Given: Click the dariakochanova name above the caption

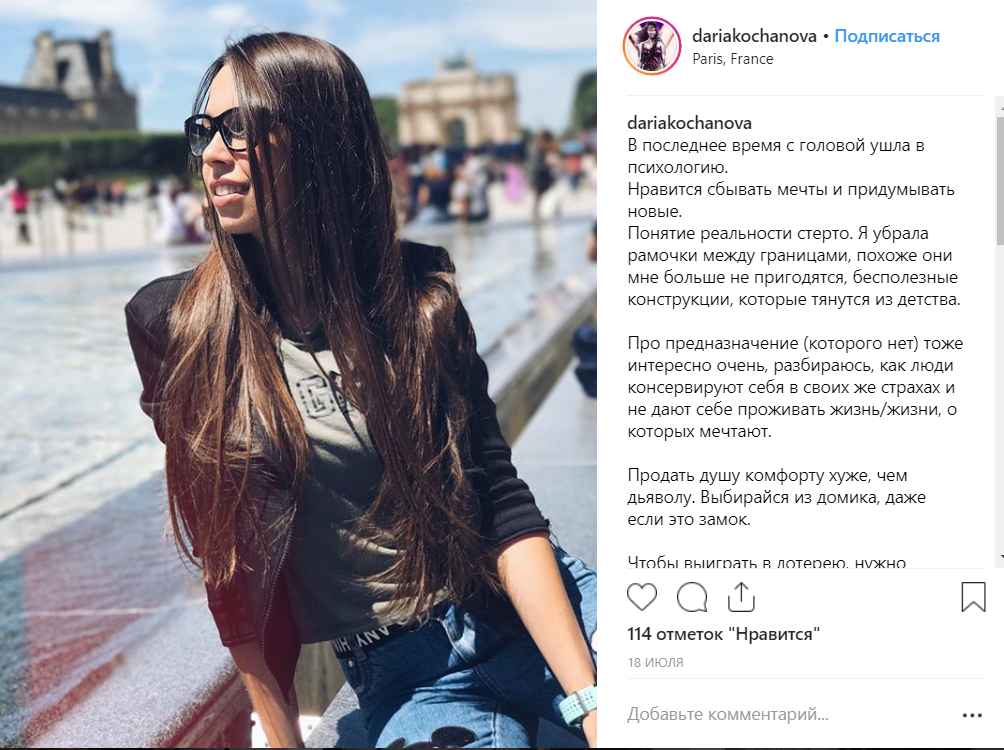Looking at the screenshot, I should click(690, 122).
